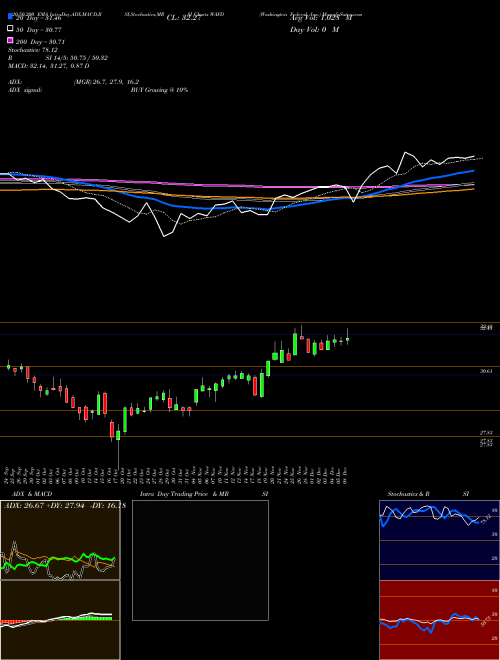Click the 'Stochastics: 78.12' reading

pyautogui.click(x=33, y=50)
